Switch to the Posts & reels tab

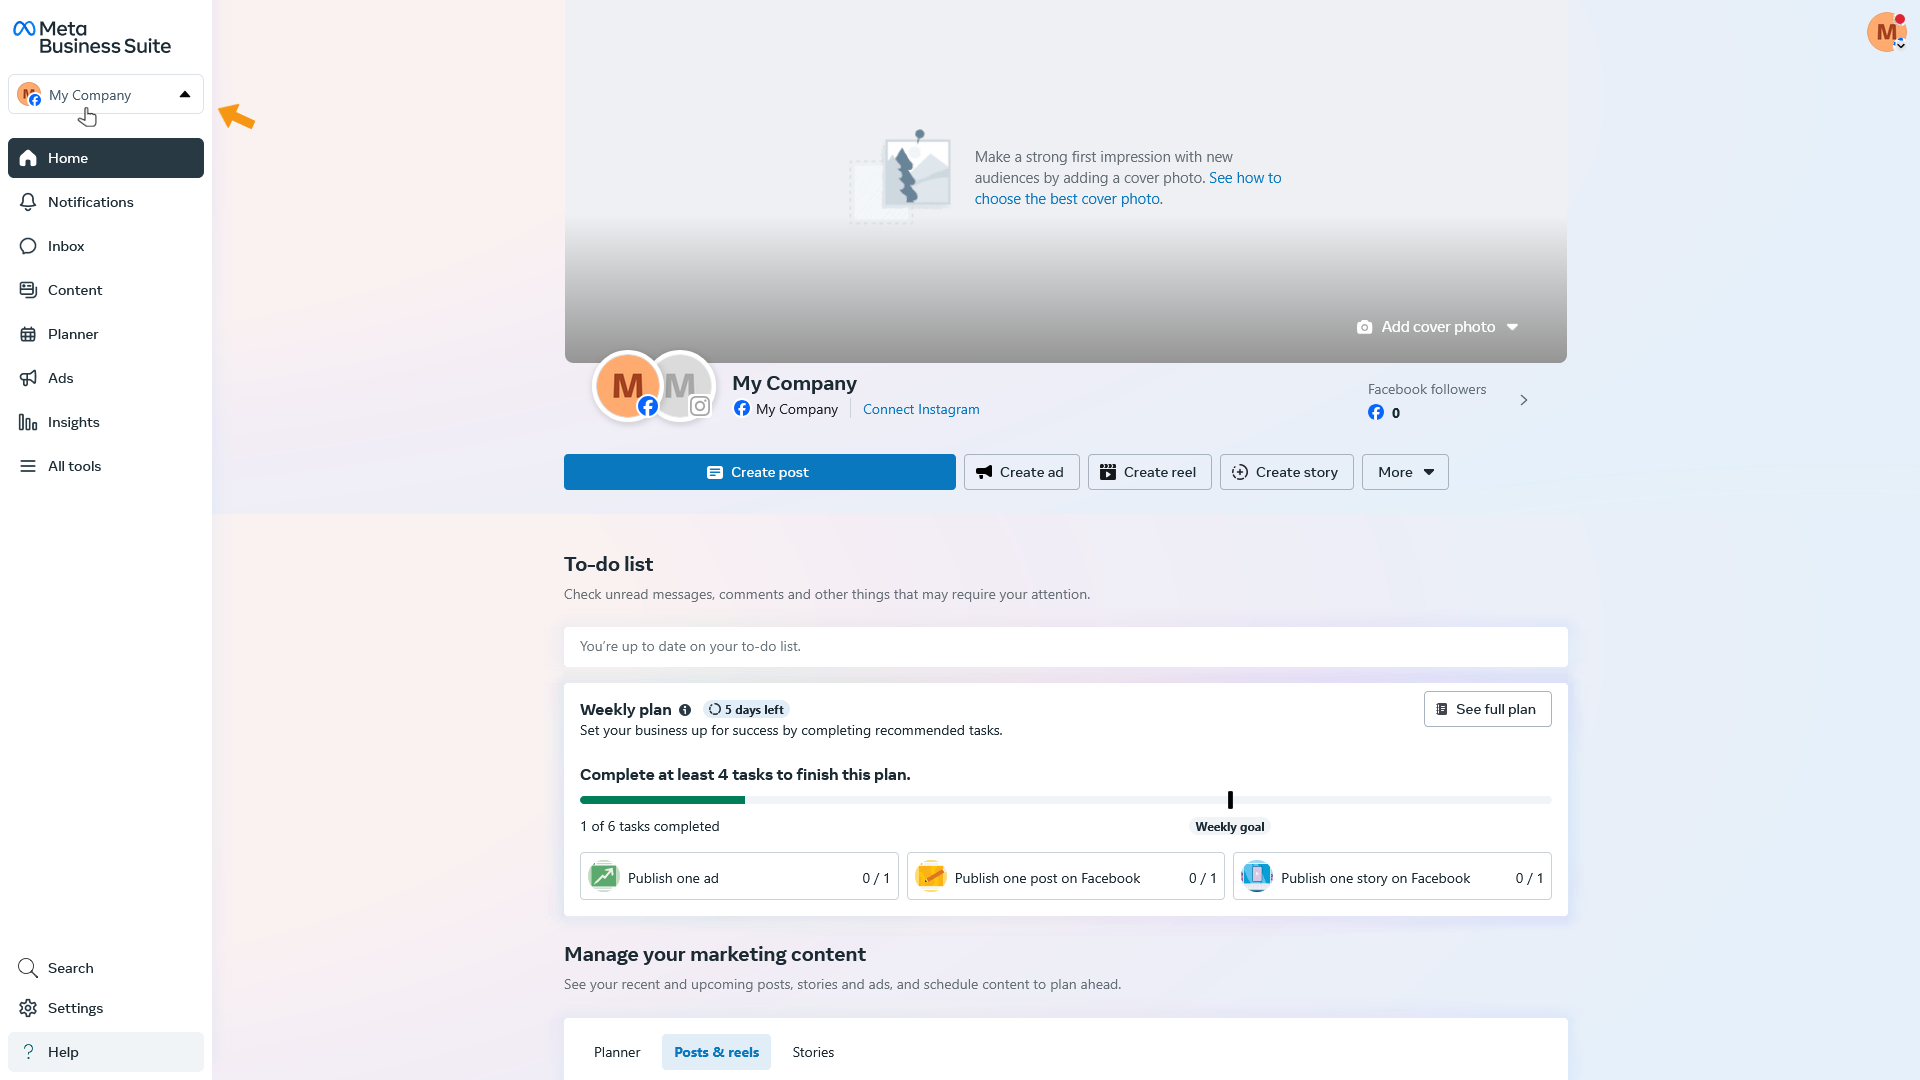click(x=716, y=1052)
